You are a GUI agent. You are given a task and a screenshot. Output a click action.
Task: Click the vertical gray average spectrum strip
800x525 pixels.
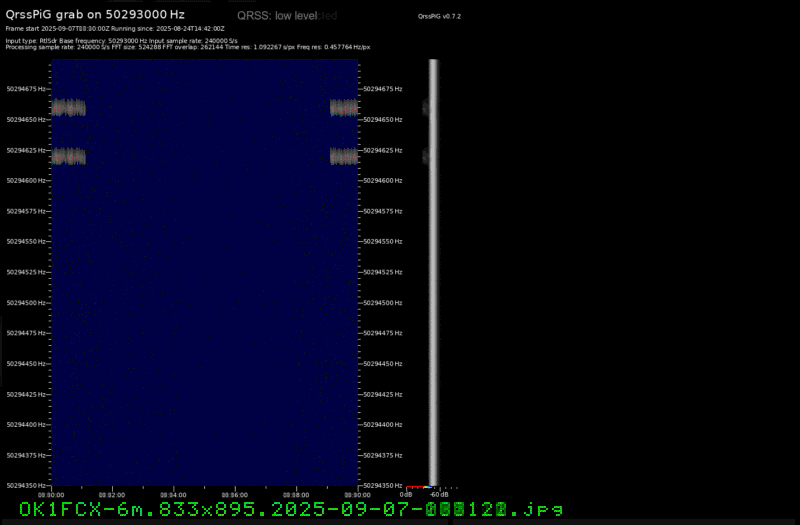pos(434,272)
